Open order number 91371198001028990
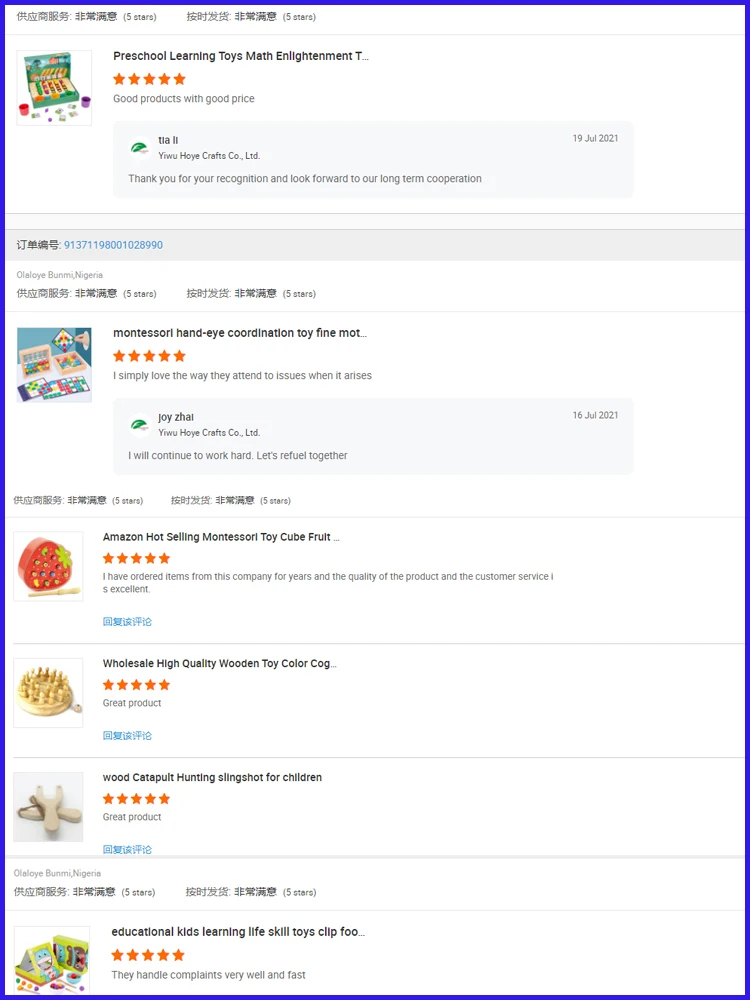750x1000 pixels. pos(113,245)
